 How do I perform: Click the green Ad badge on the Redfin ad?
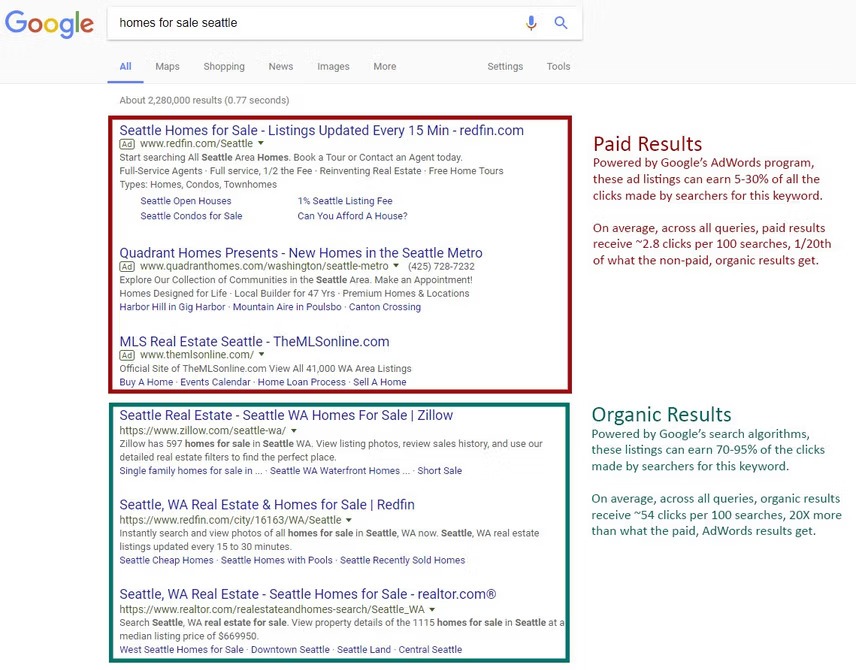pyautogui.click(x=126, y=144)
